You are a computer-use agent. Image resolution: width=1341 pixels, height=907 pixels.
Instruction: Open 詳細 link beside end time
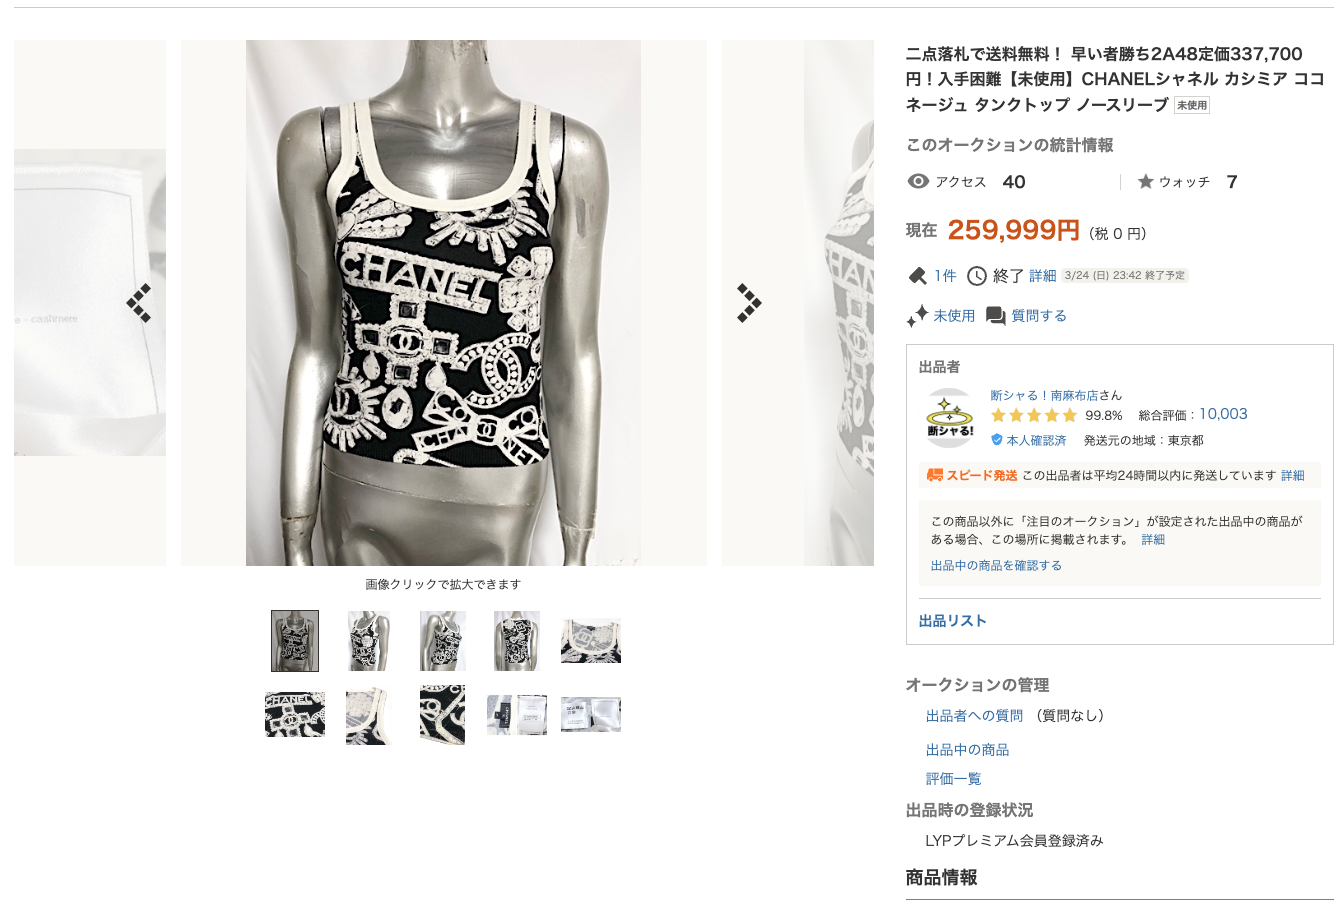tap(1043, 276)
